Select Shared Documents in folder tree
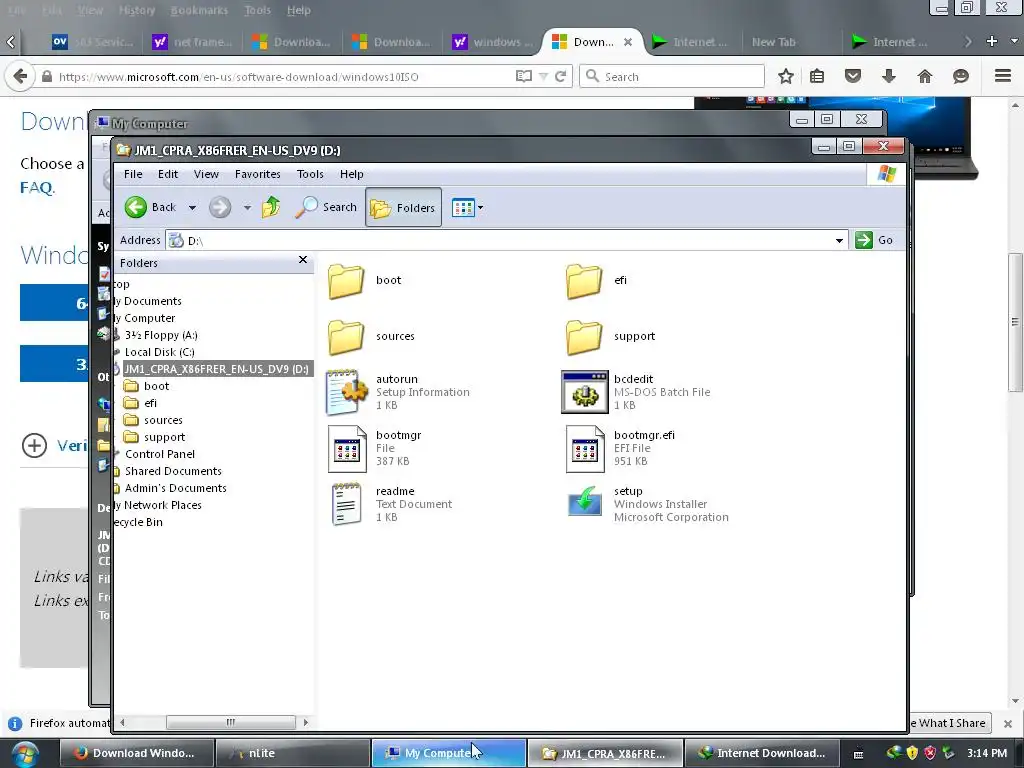1024x768 pixels. [173, 471]
